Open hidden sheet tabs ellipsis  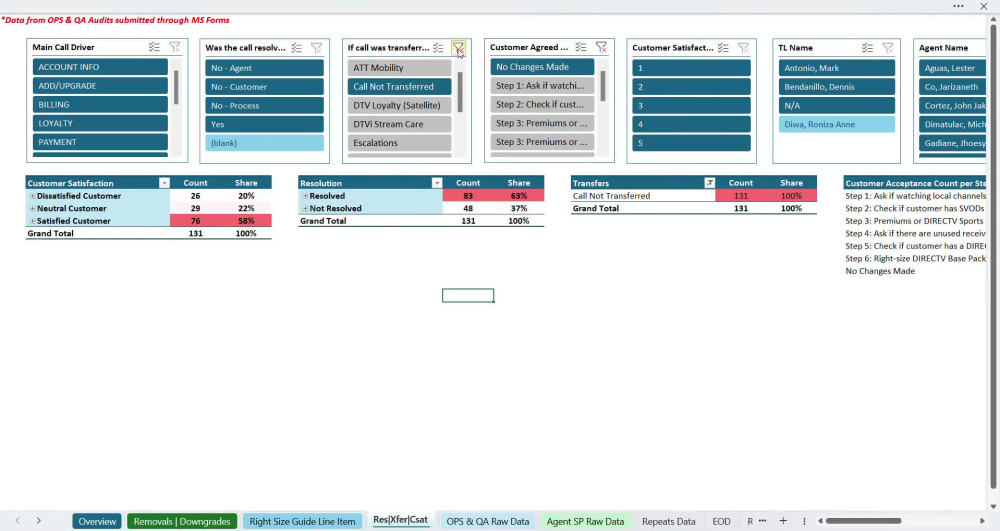(762, 521)
